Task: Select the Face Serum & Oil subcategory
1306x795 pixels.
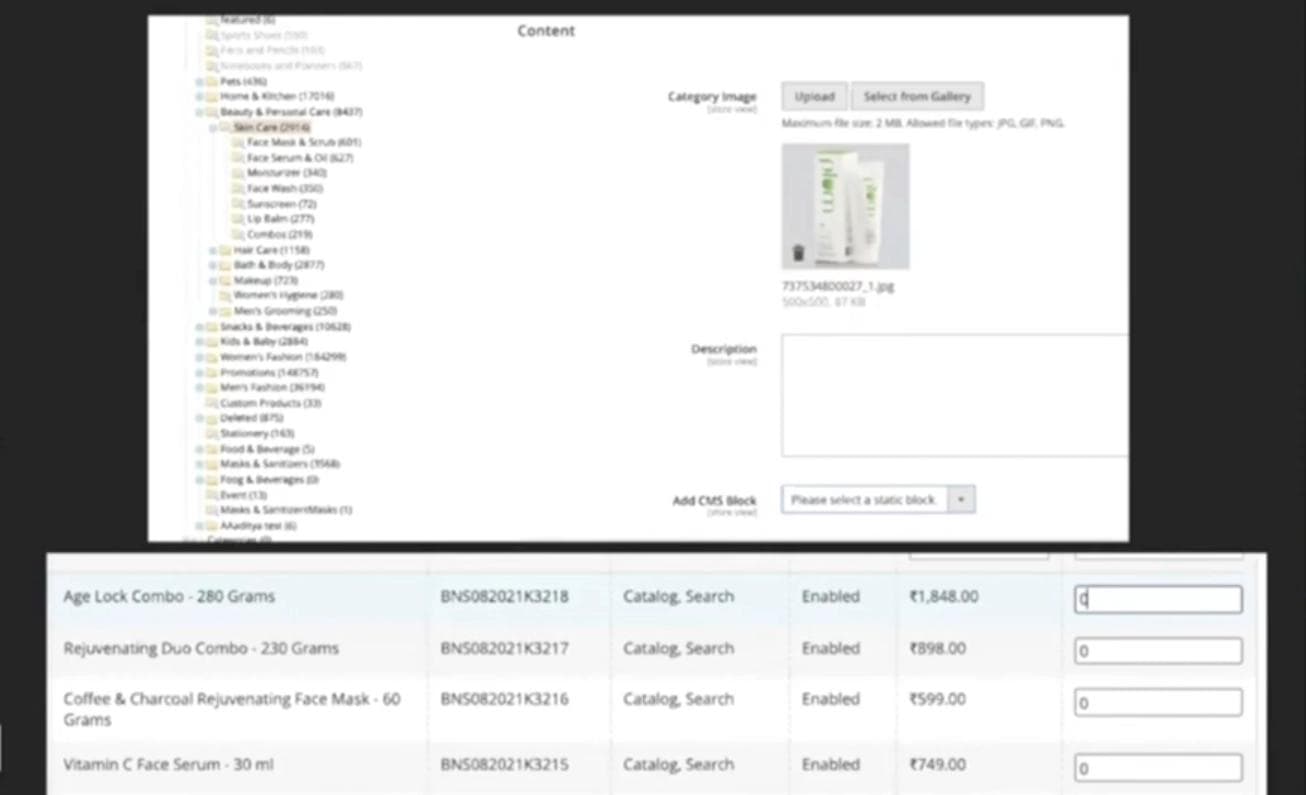Action: [x=296, y=157]
